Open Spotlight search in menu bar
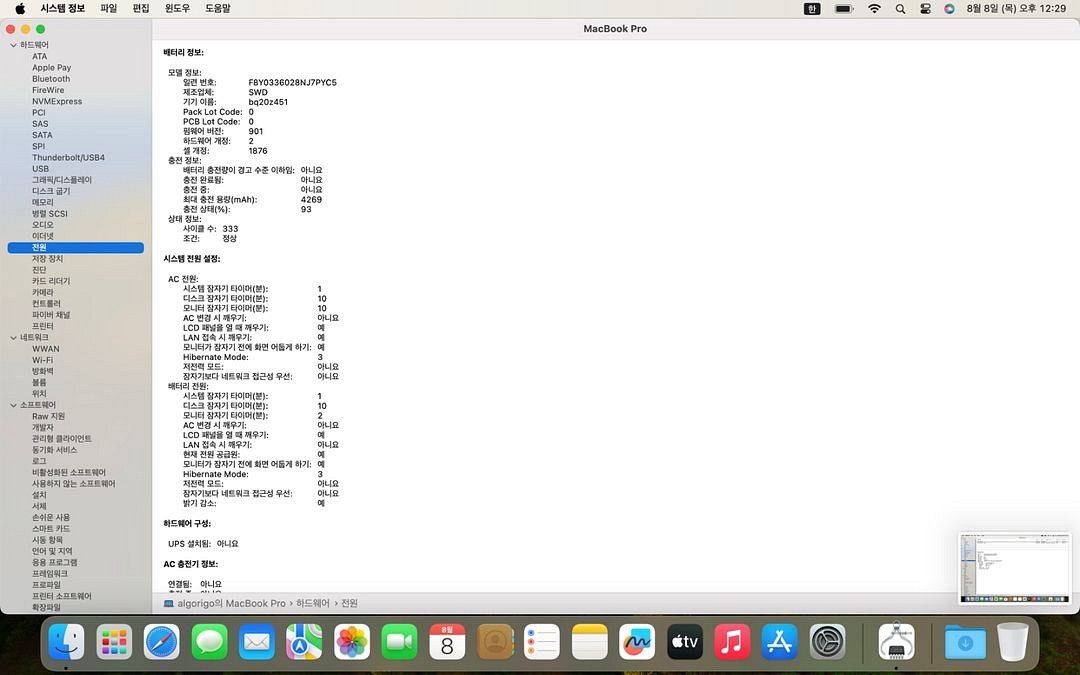1080x675 pixels. point(900,9)
